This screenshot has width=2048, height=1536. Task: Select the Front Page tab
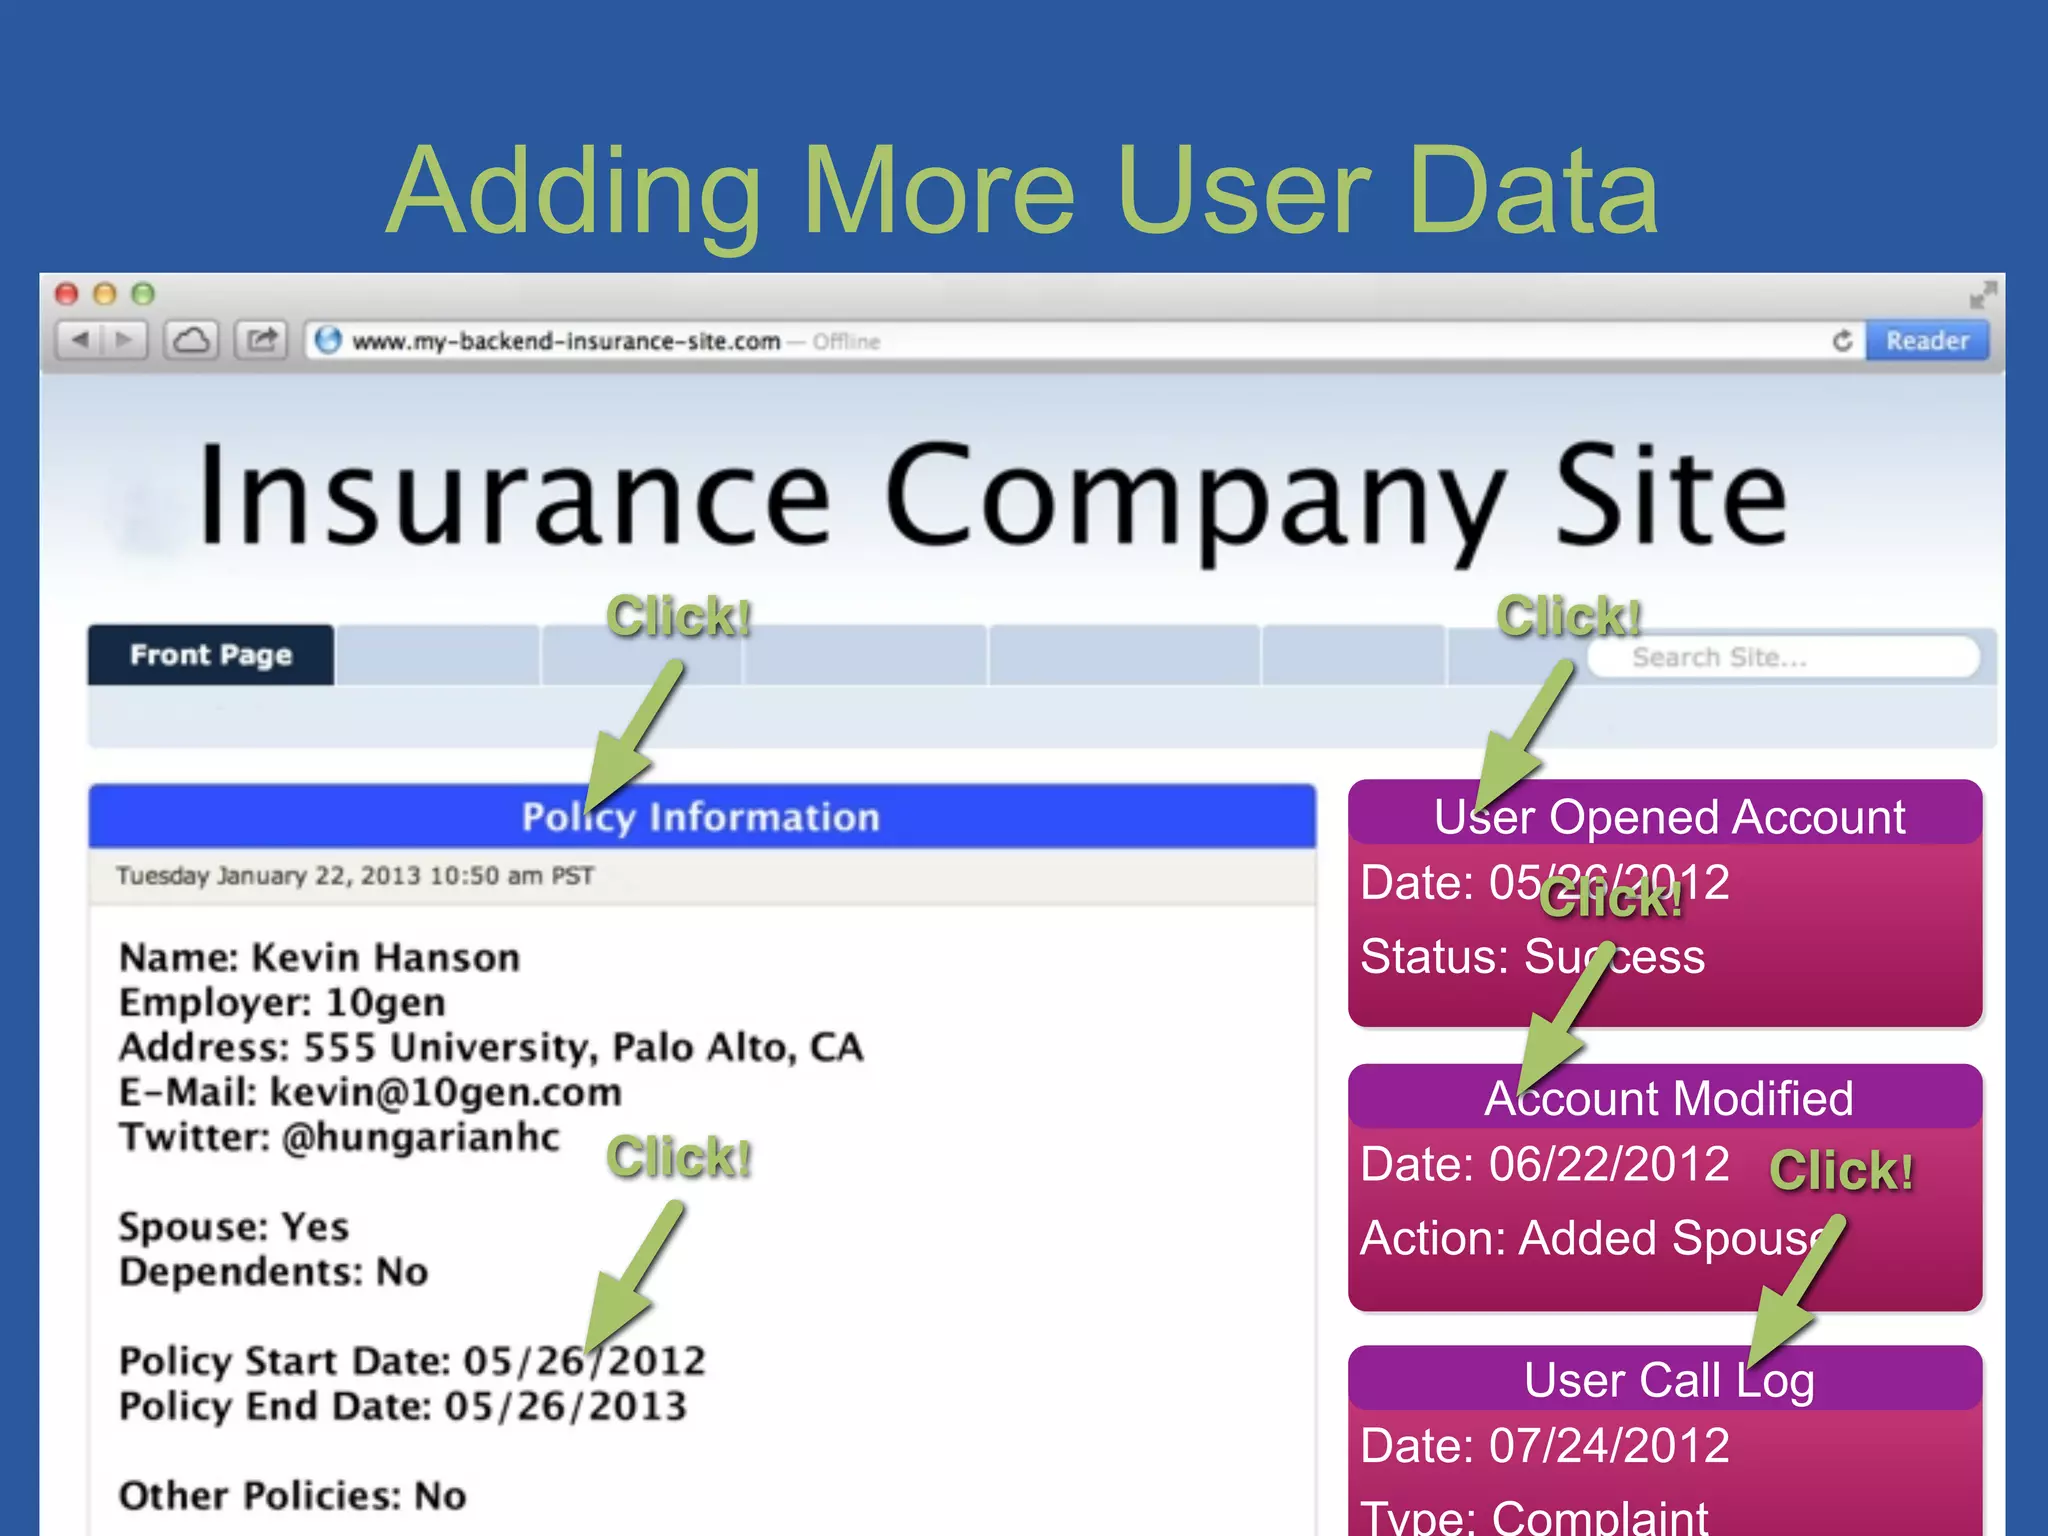[x=211, y=655]
